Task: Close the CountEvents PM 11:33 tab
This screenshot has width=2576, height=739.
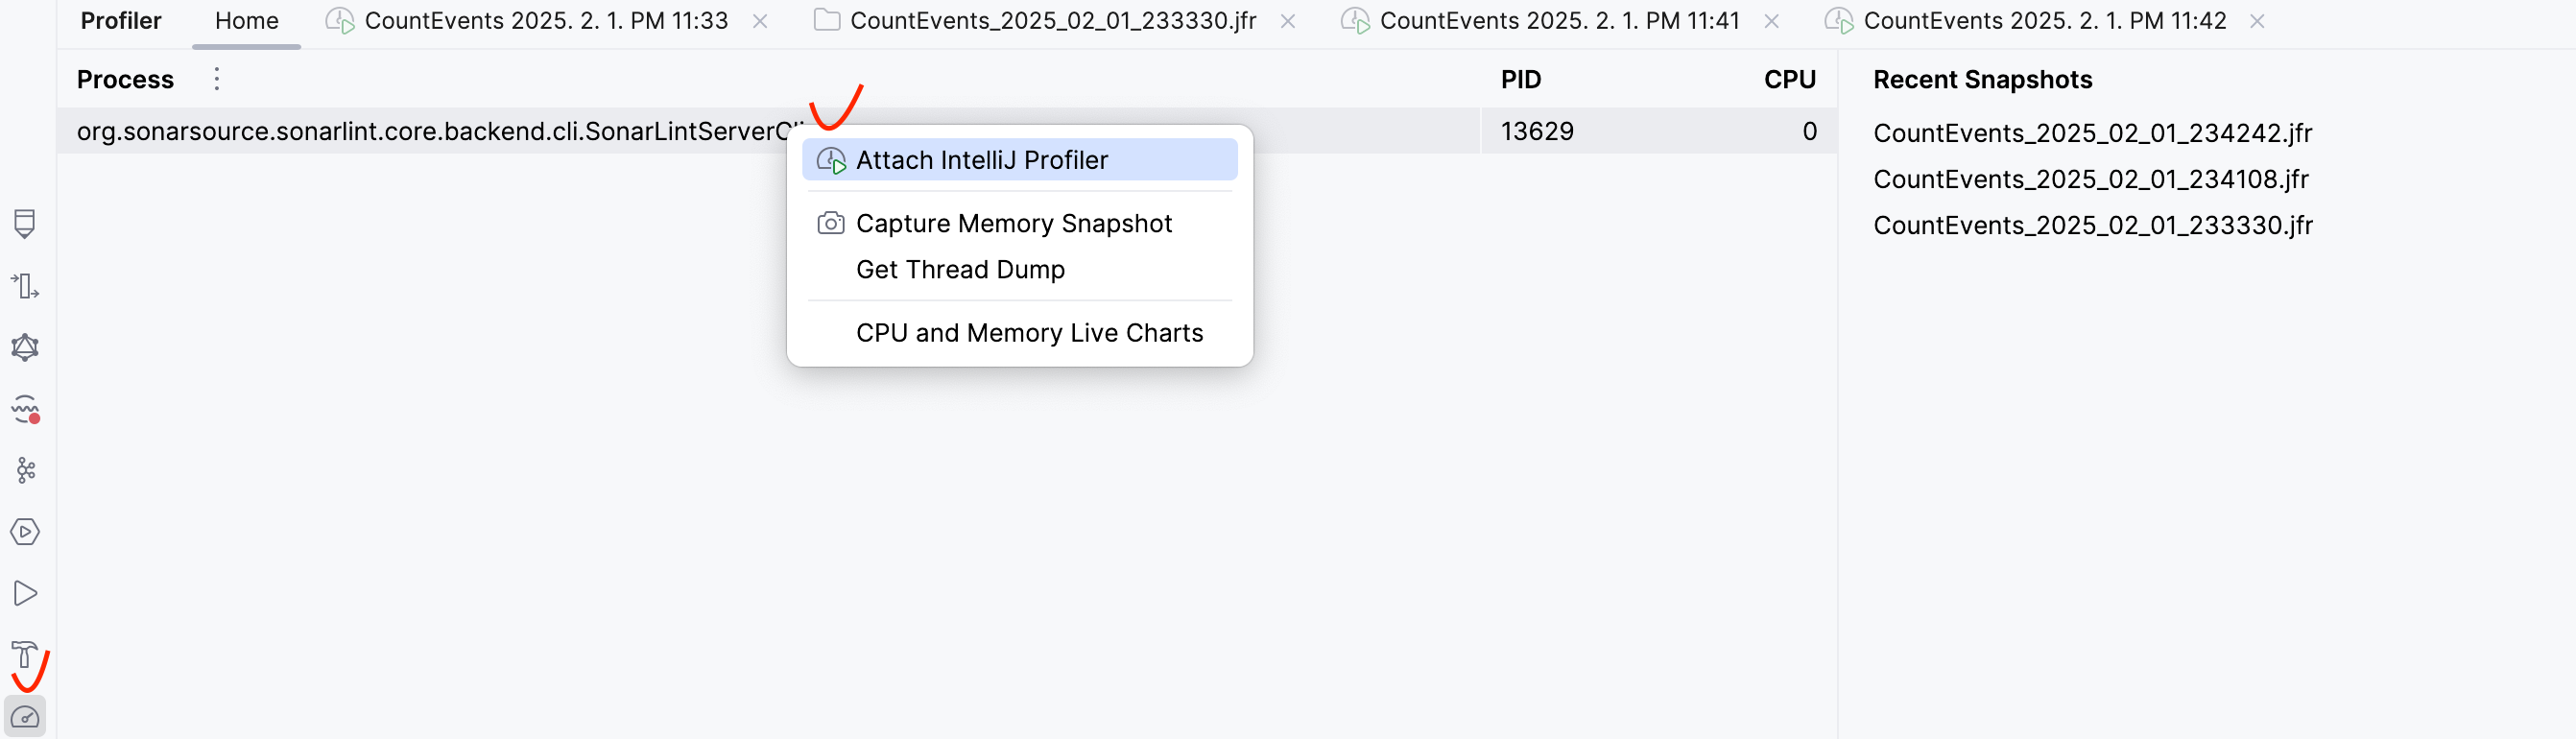Action: pyautogui.click(x=760, y=21)
